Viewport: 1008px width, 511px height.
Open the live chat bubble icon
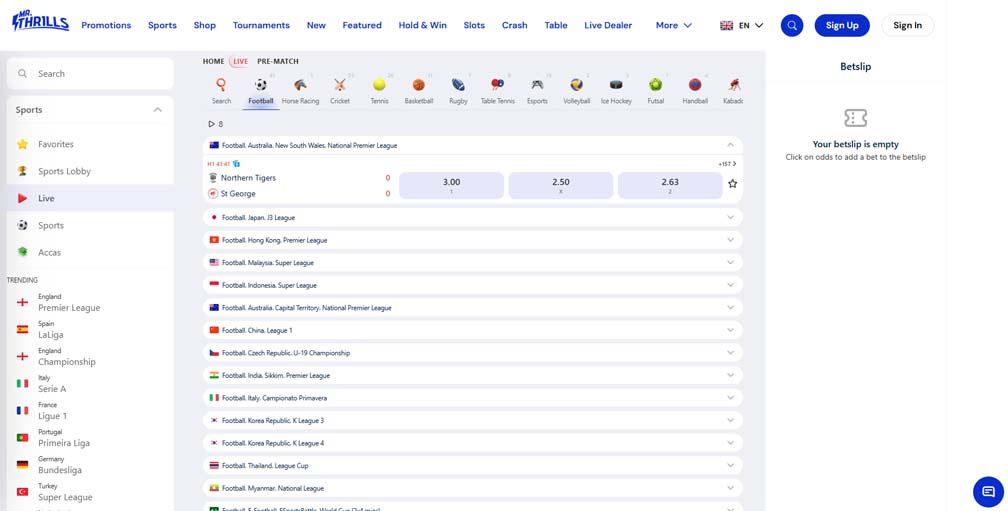(989, 492)
